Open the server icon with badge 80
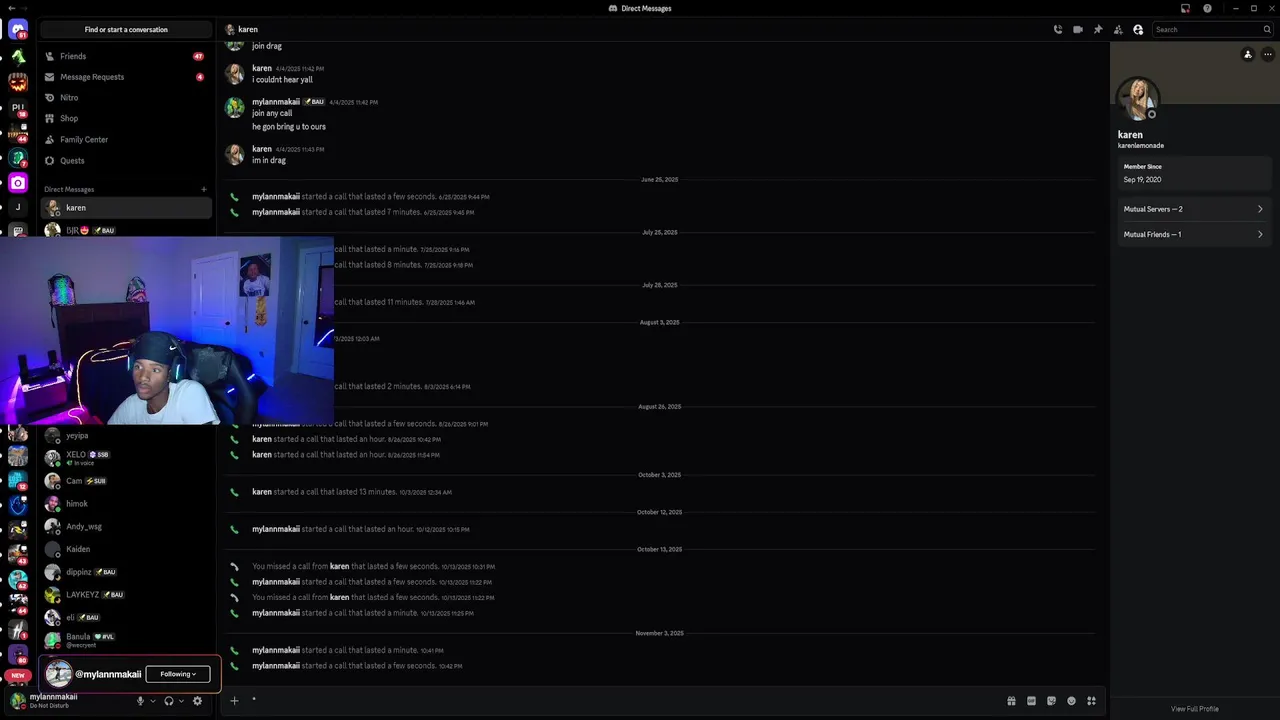Image resolution: width=1280 pixels, height=720 pixels. click(x=18, y=654)
